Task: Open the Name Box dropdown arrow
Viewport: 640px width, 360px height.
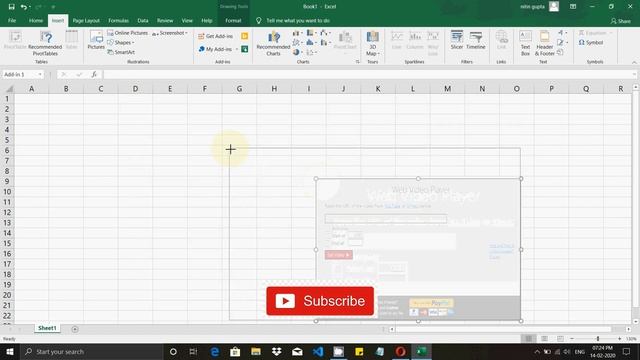Action: (40, 74)
